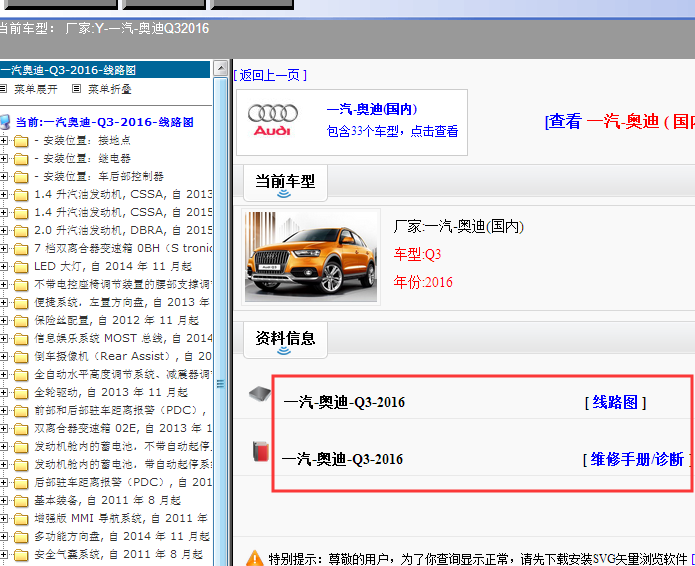695x566 pixels.
Task: Open the 线路图 link for Q3-2016
Action: [615, 402]
